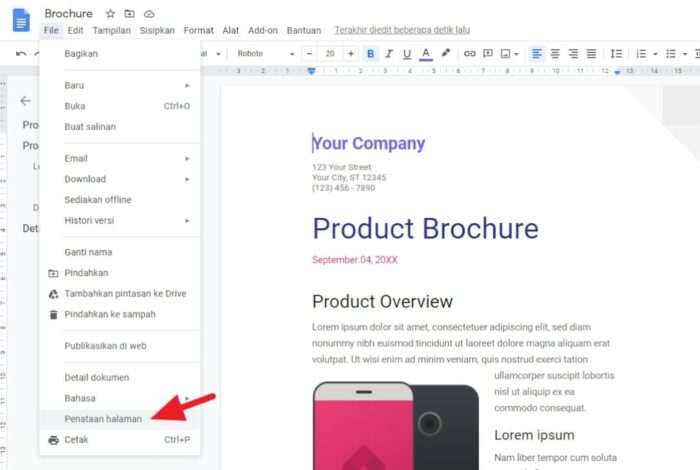Decrease font size with minus button
The width and height of the screenshot is (700, 470).
pyautogui.click(x=309, y=54)
